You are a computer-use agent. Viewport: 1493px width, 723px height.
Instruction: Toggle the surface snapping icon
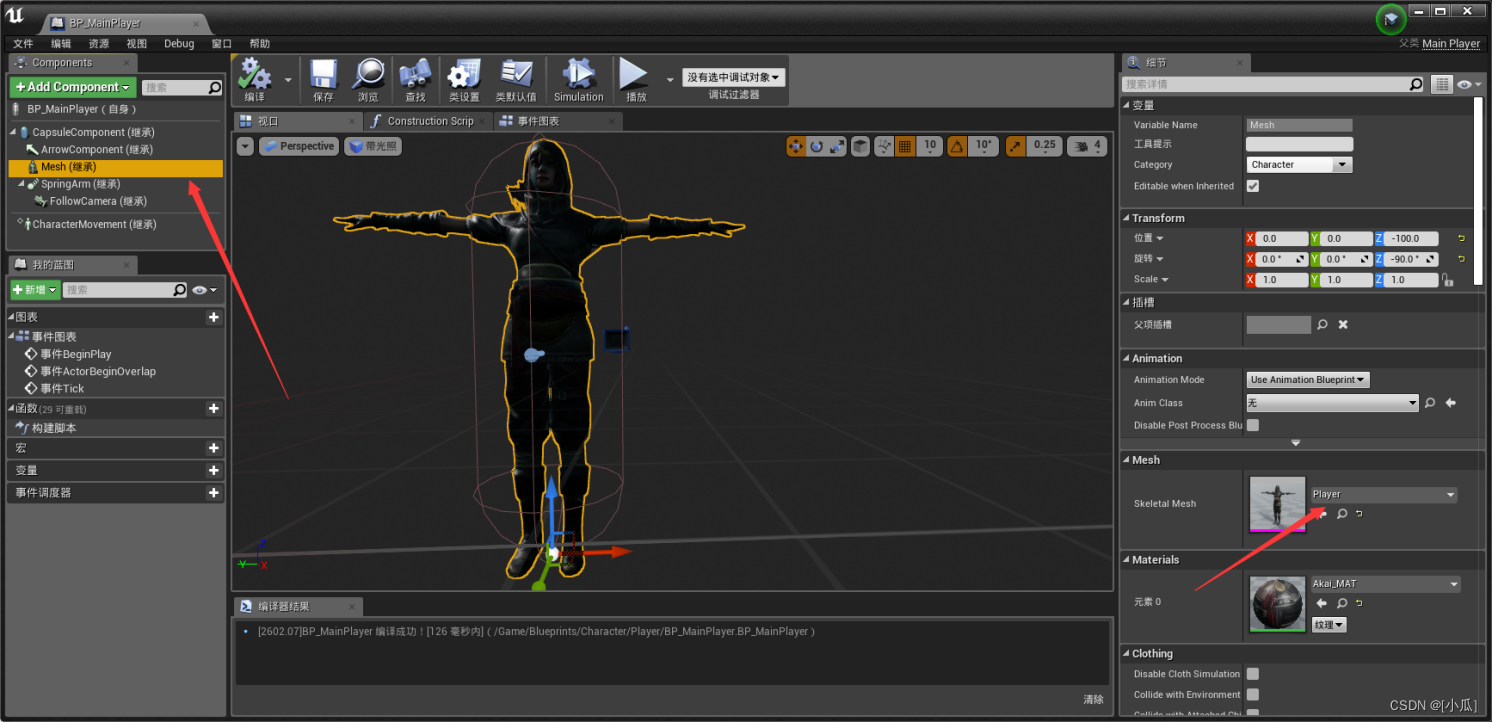pyautogui.click(x=884, y=146)
